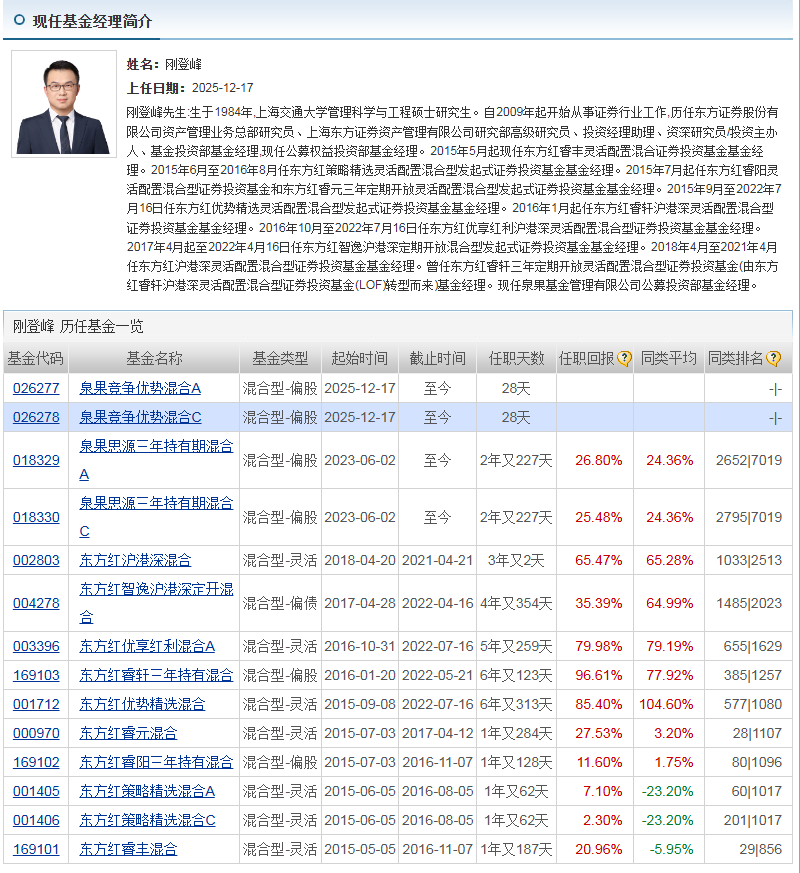Click the manager name 刚登峰 after 姓名
The height and width of the screenshot is (873, 800).
(183, 65)
